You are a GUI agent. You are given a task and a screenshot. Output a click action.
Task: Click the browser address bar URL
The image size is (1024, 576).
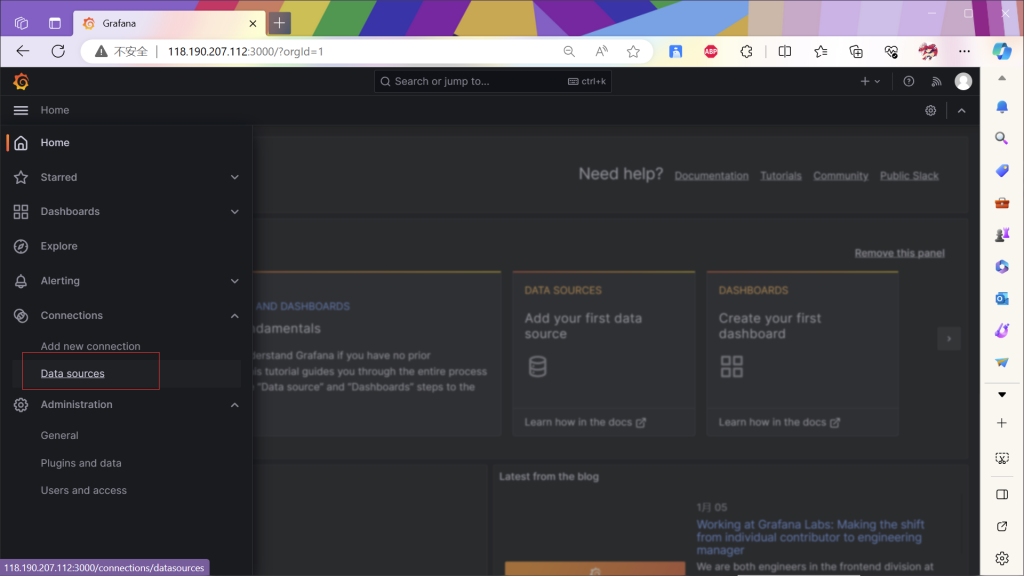246,52
